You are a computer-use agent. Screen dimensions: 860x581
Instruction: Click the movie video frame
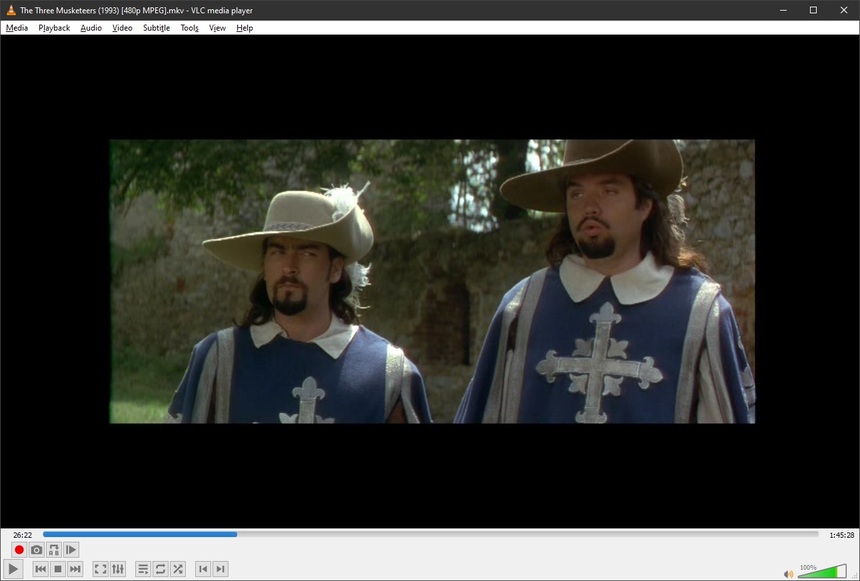[x=432, y=281]
